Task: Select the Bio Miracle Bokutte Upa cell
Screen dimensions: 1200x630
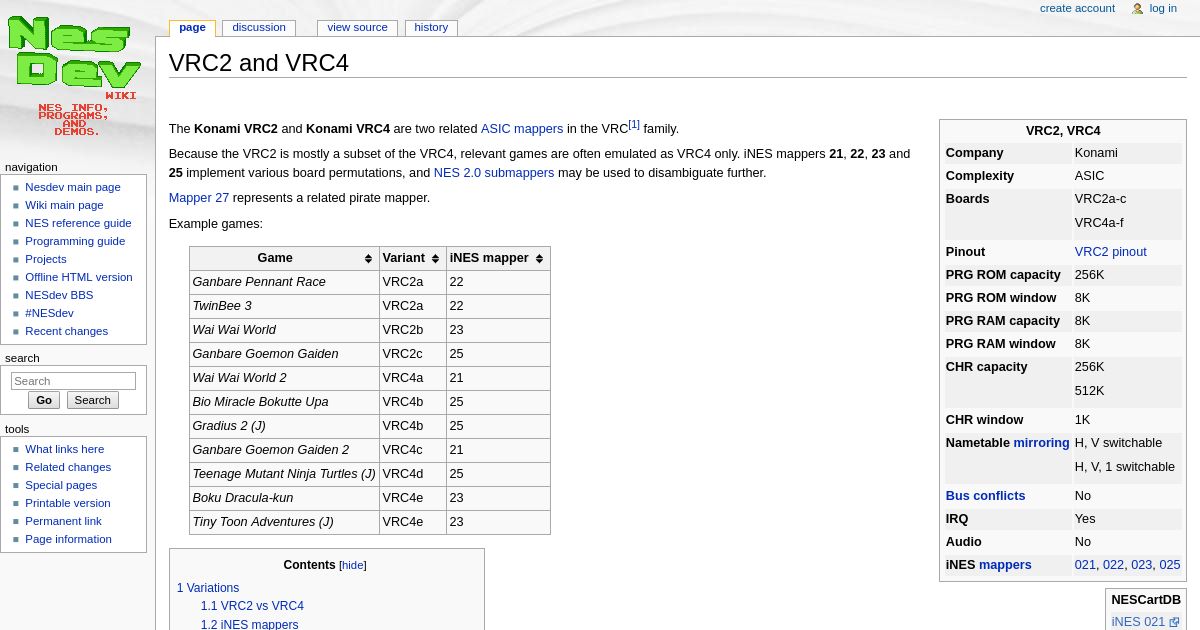Action: [x=284, y=402]
